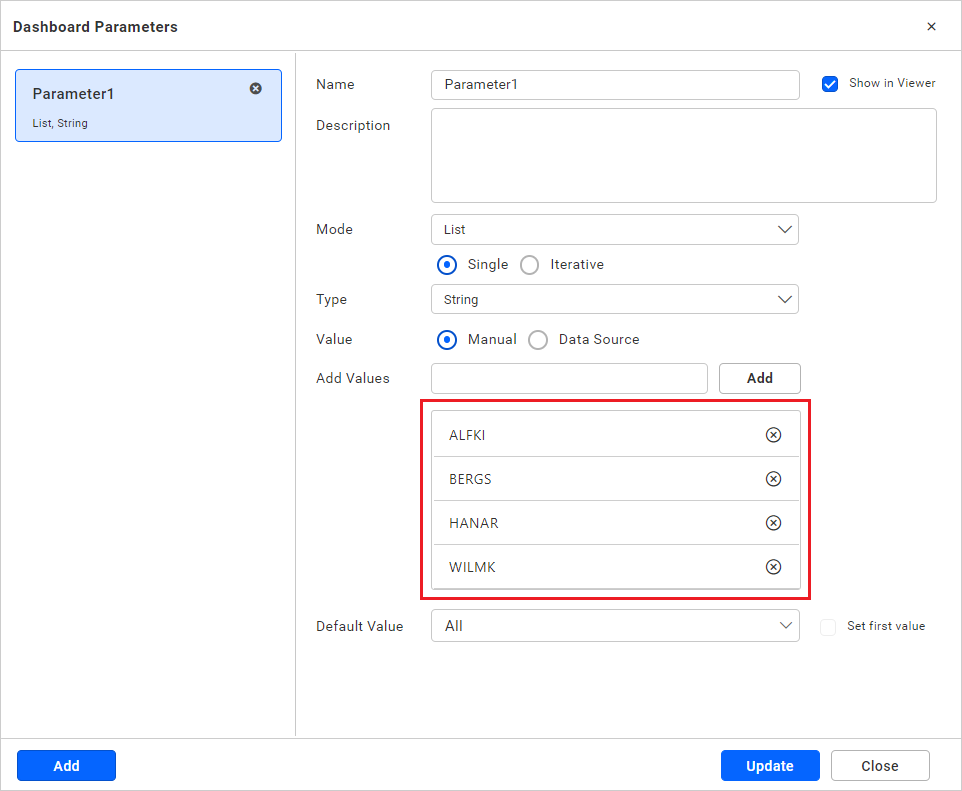Click the Add button next to Add Values
The height and width of the screenshot is (791, 962).
759,378
